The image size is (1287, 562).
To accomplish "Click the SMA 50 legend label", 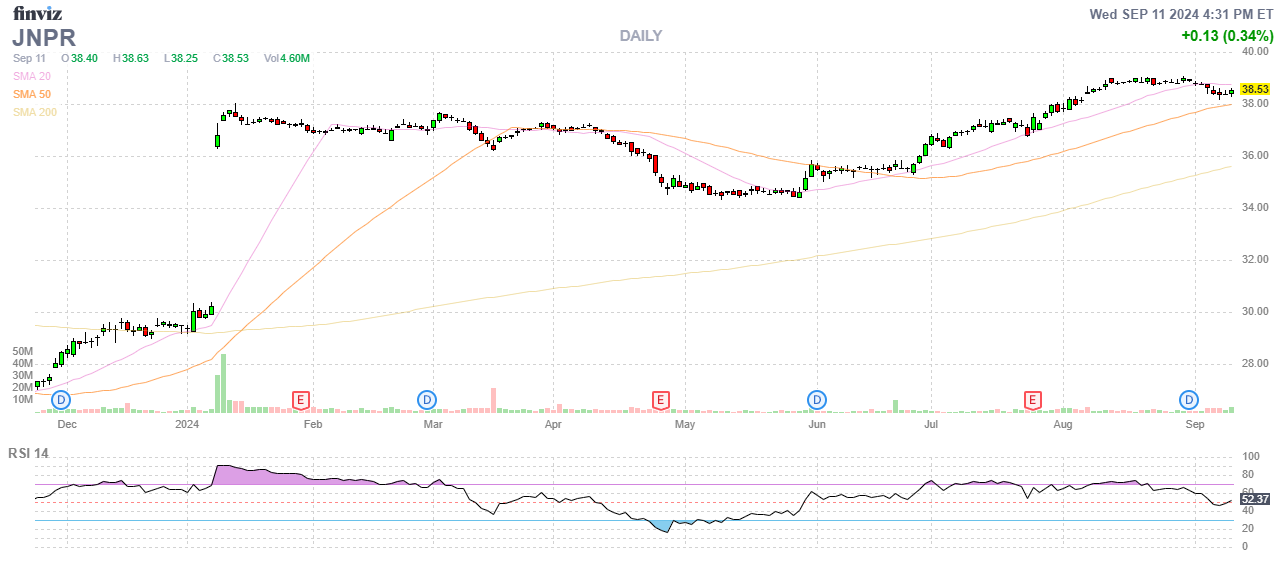I will [x=31, y=94].
